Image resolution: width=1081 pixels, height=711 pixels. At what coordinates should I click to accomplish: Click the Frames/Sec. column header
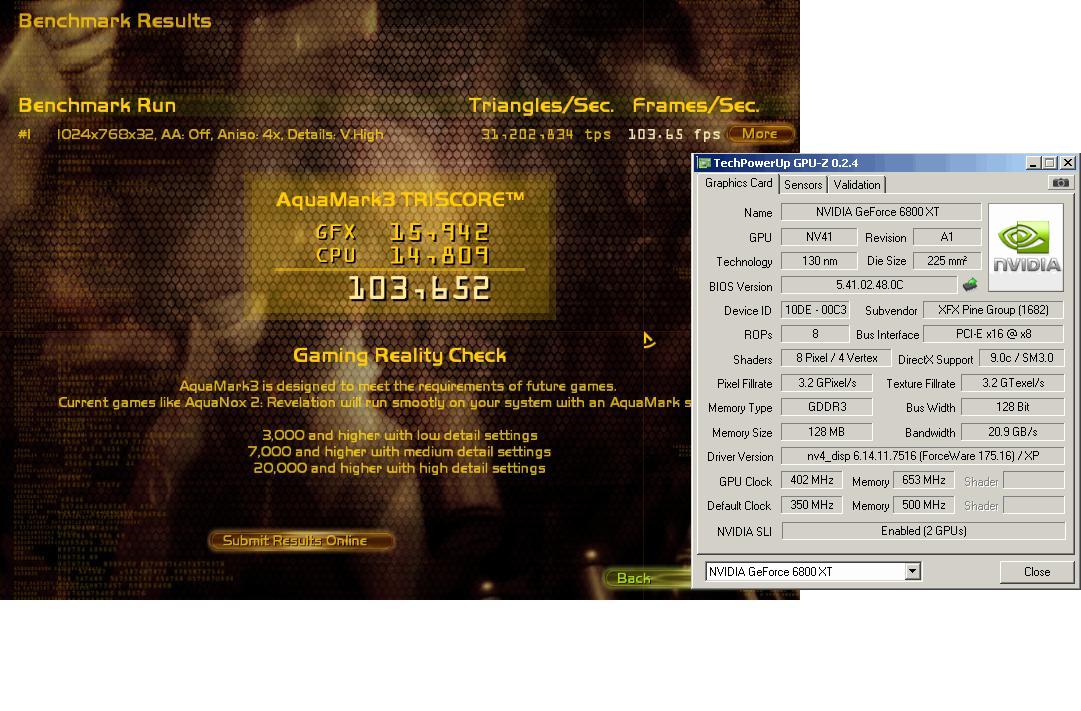(696, 106)
